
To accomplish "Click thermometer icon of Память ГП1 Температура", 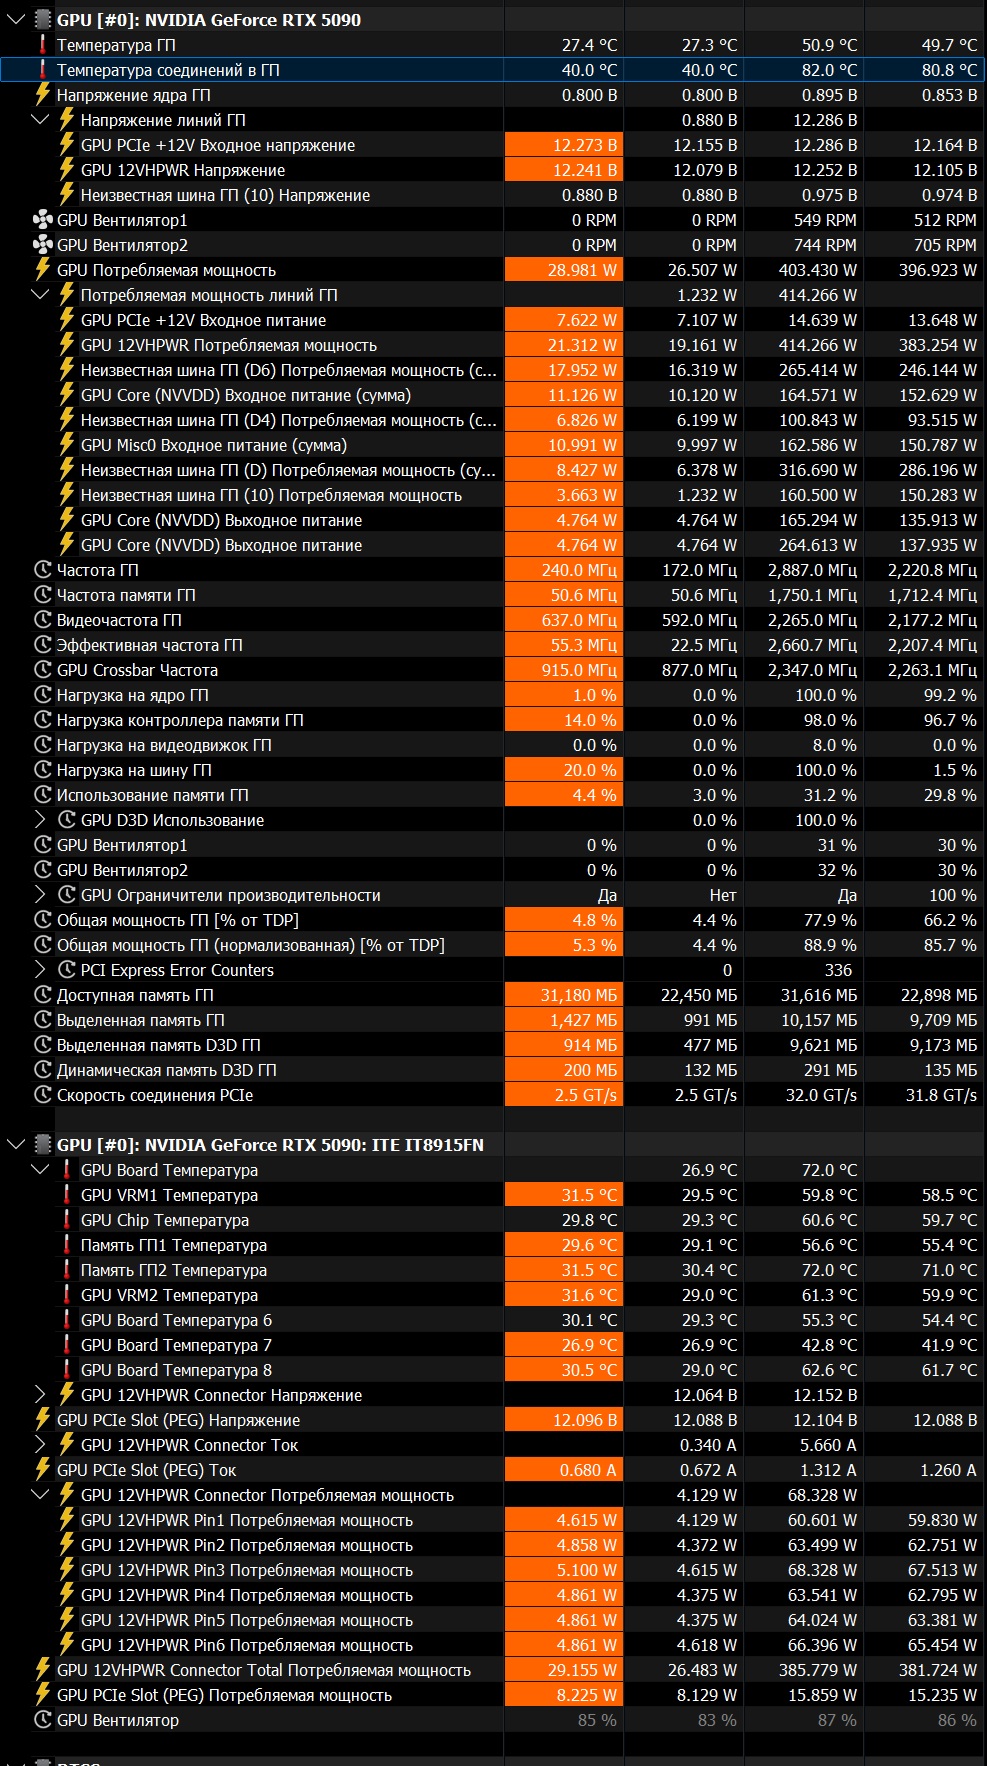I will [x=66, y=1244].
